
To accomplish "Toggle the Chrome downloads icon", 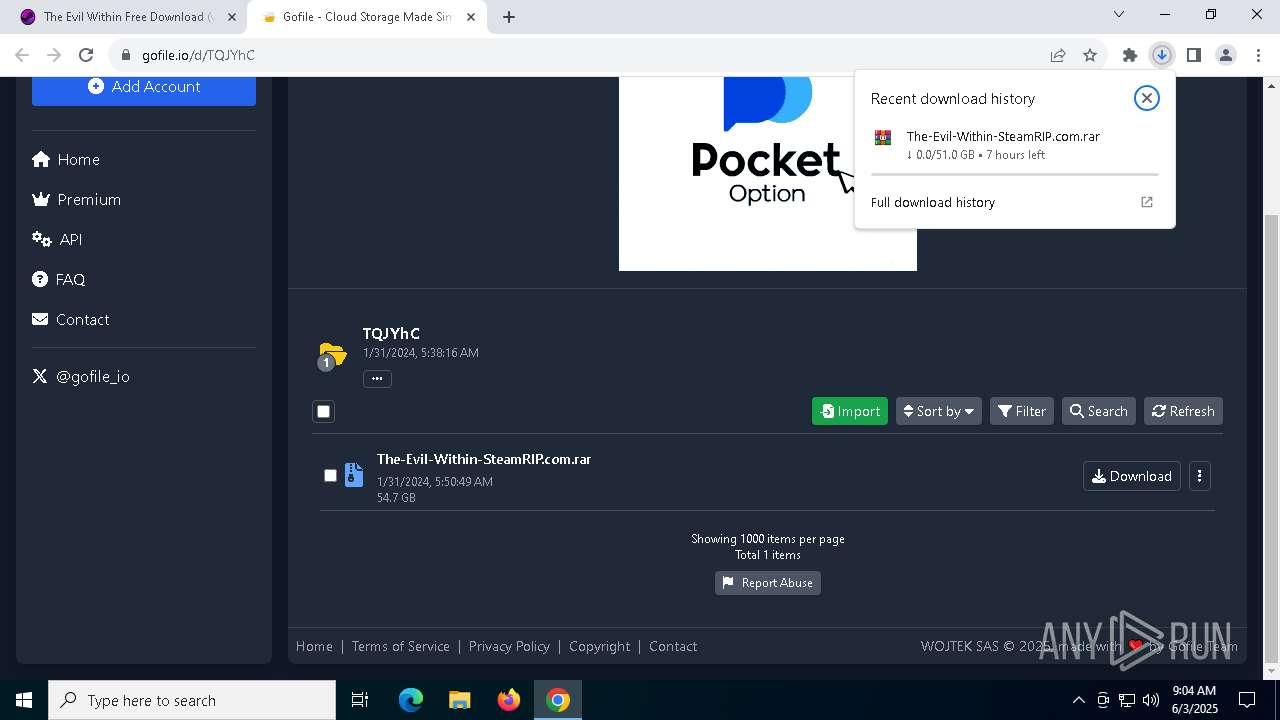I will [x=1162, y=55].
